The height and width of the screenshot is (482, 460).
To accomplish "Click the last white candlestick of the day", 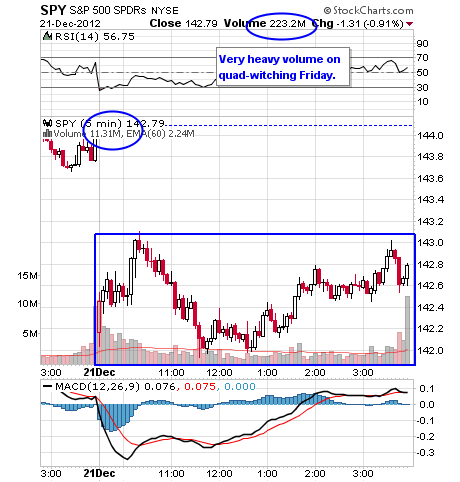I will pyautogui.click(x=407, y=275).
